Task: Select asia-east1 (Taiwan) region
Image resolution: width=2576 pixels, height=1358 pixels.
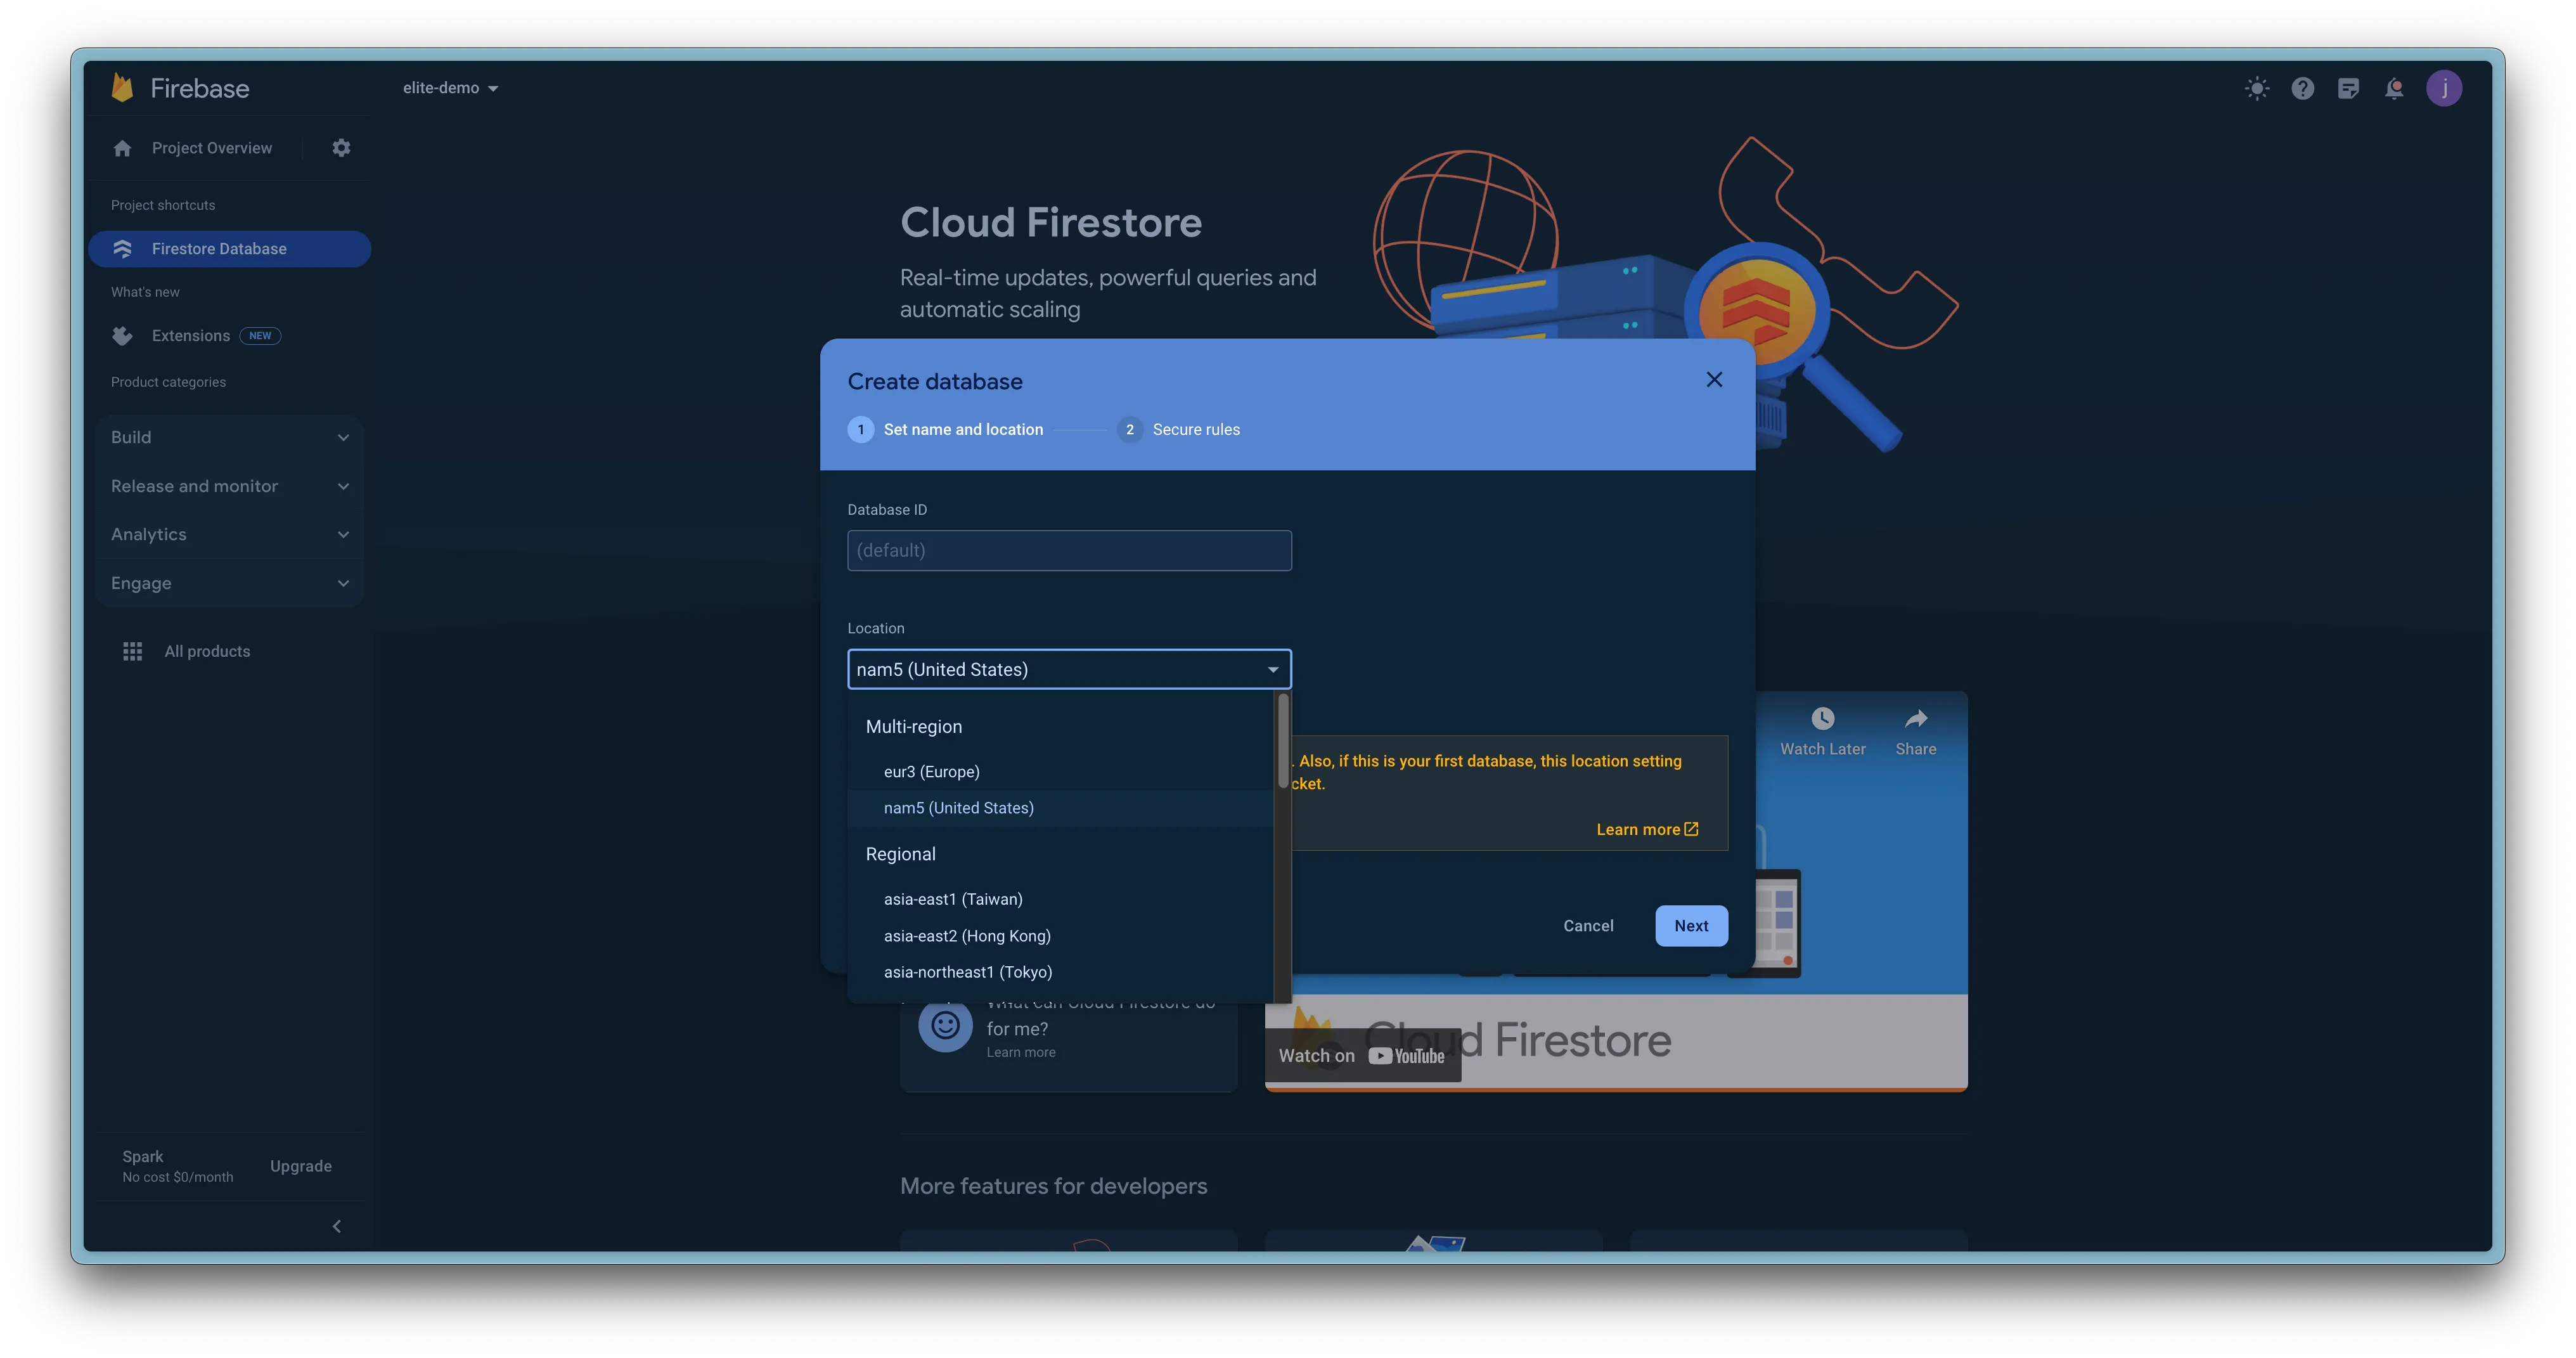Action: tap(952, 898)
